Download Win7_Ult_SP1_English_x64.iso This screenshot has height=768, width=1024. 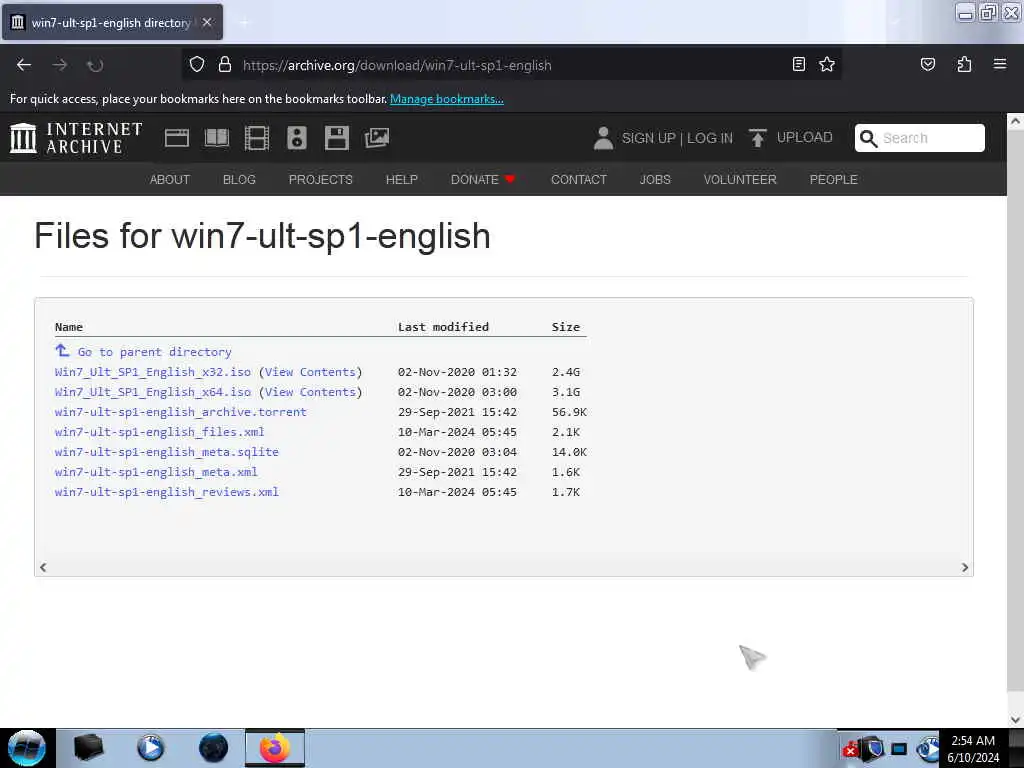[153, 392]
